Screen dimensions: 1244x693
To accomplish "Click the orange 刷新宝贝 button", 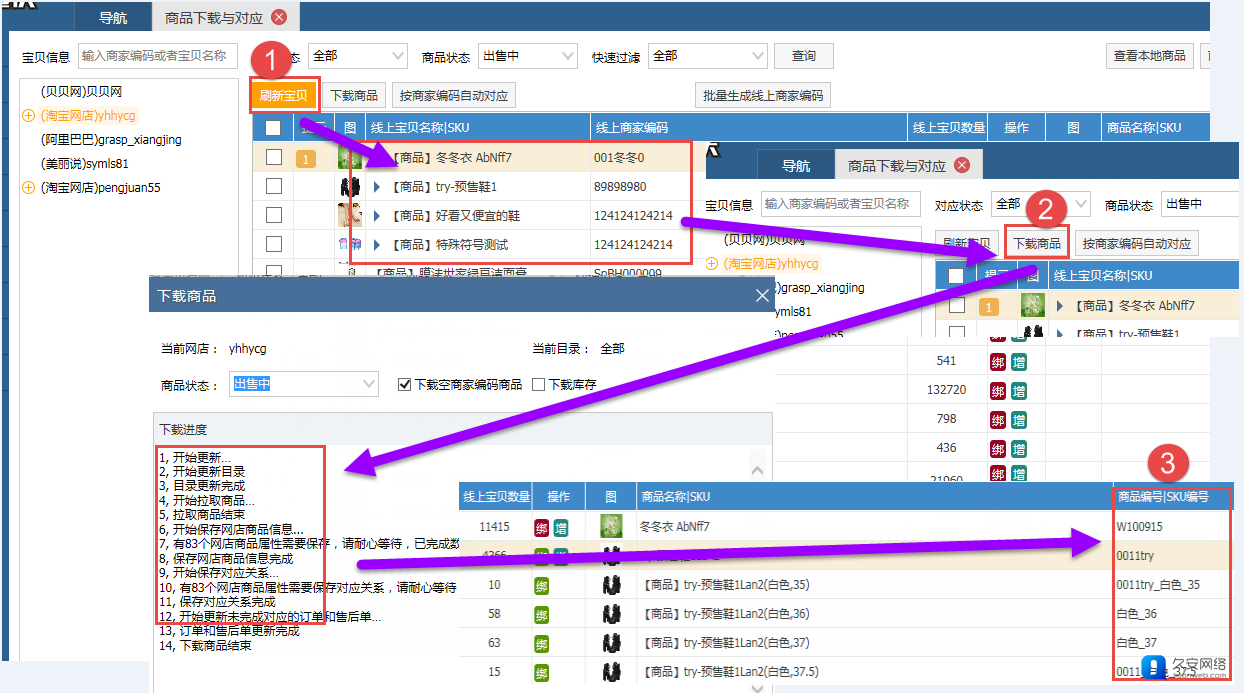I will click(284, 96).
